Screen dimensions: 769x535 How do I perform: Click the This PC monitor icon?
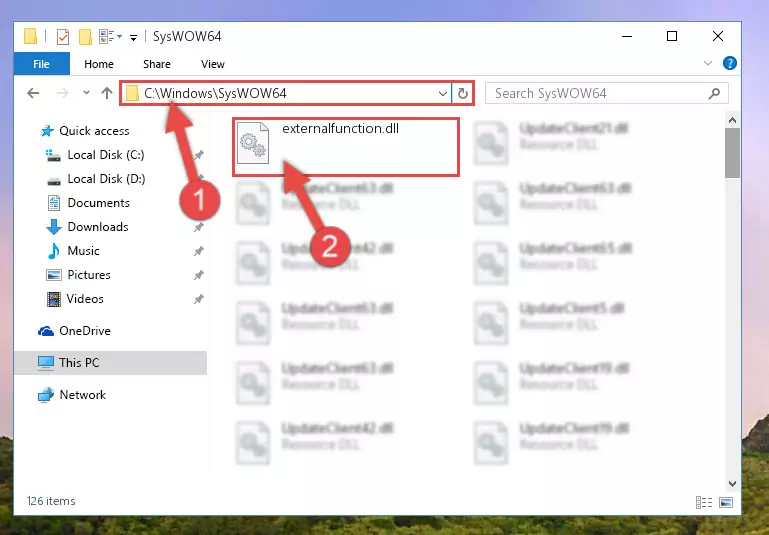tap(46, 363)
